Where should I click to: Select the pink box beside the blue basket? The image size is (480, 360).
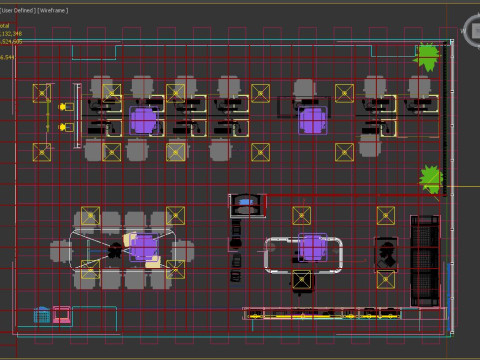coord(62,315)
